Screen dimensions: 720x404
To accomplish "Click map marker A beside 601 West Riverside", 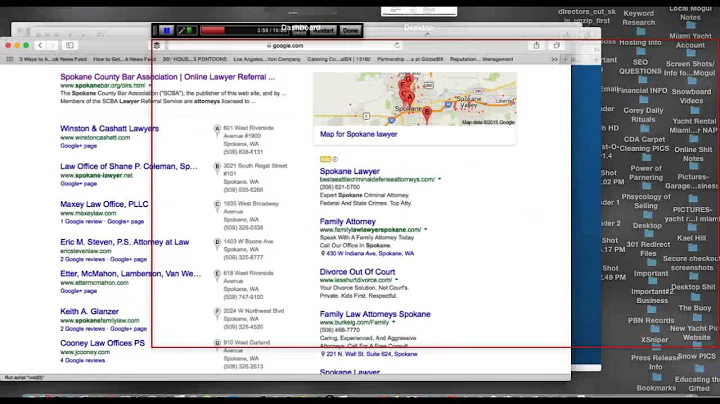I will pos(217,130).
